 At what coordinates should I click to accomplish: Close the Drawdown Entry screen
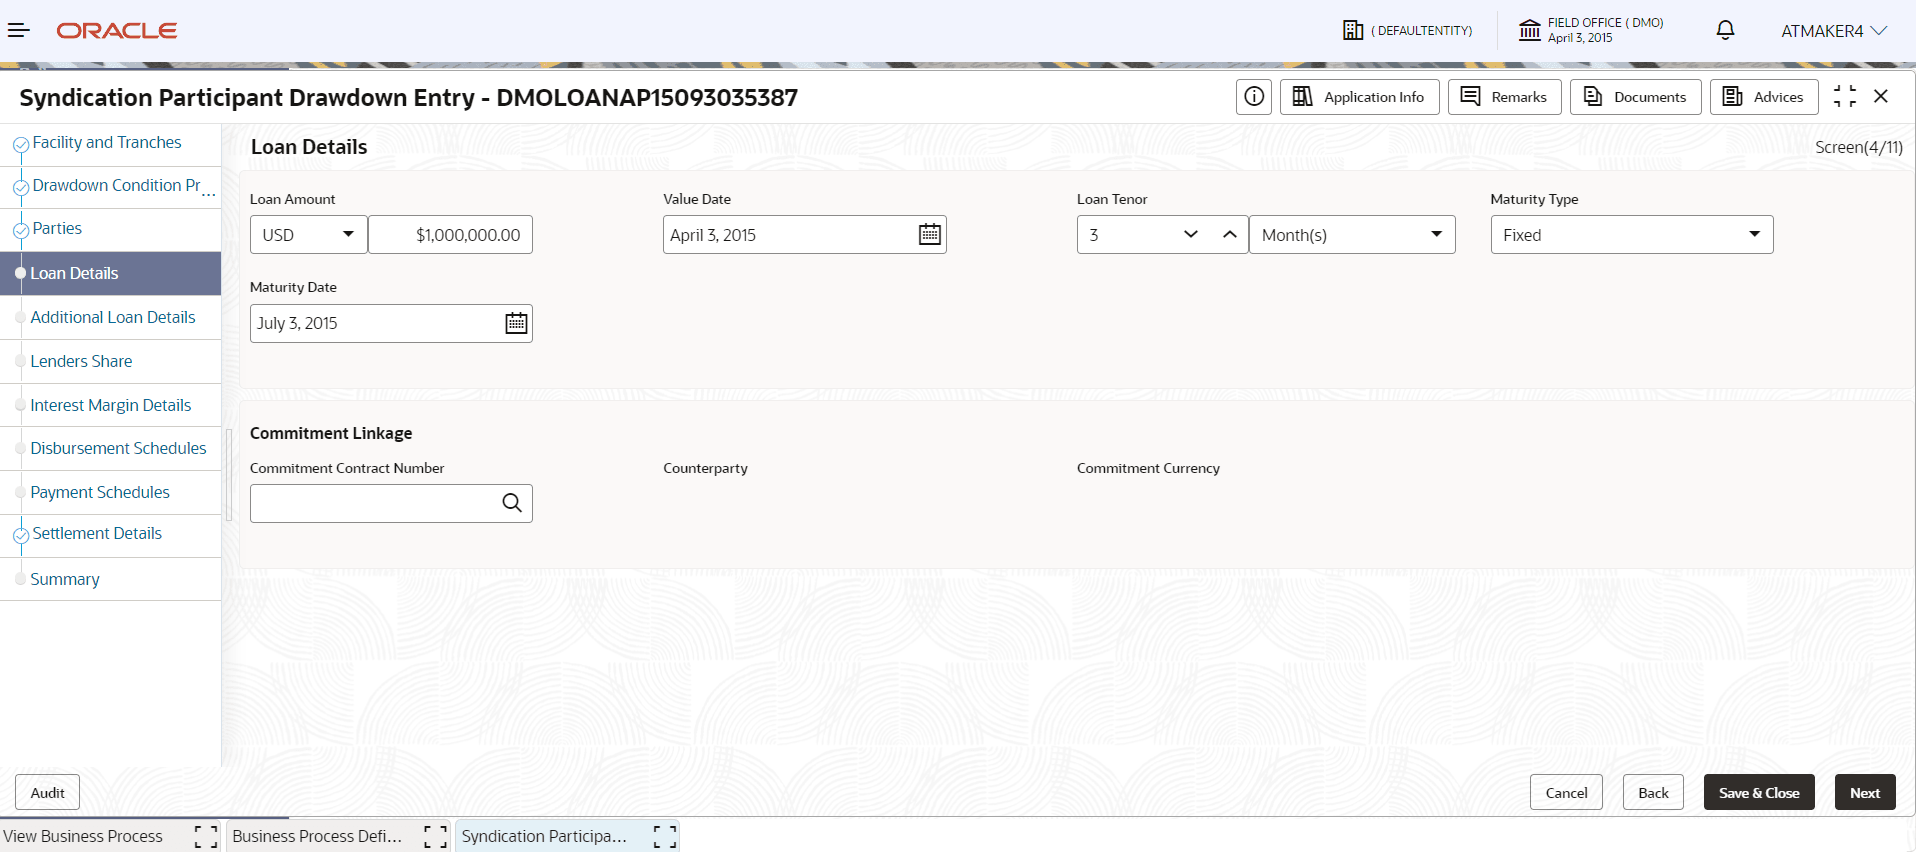pos(1881,96)
